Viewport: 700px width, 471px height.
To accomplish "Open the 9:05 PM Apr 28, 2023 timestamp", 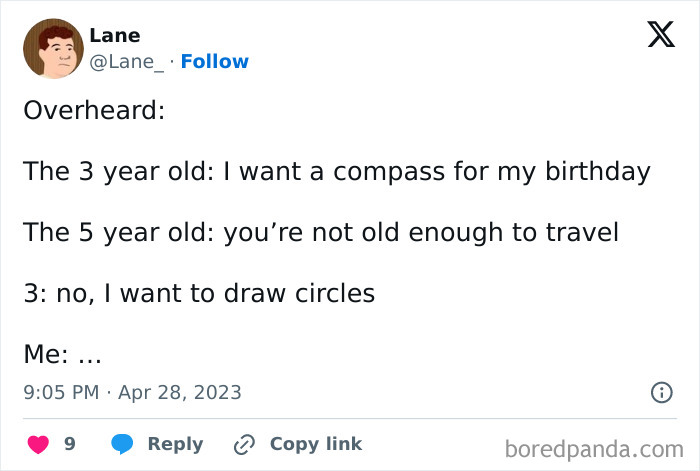I will [132, 392].
